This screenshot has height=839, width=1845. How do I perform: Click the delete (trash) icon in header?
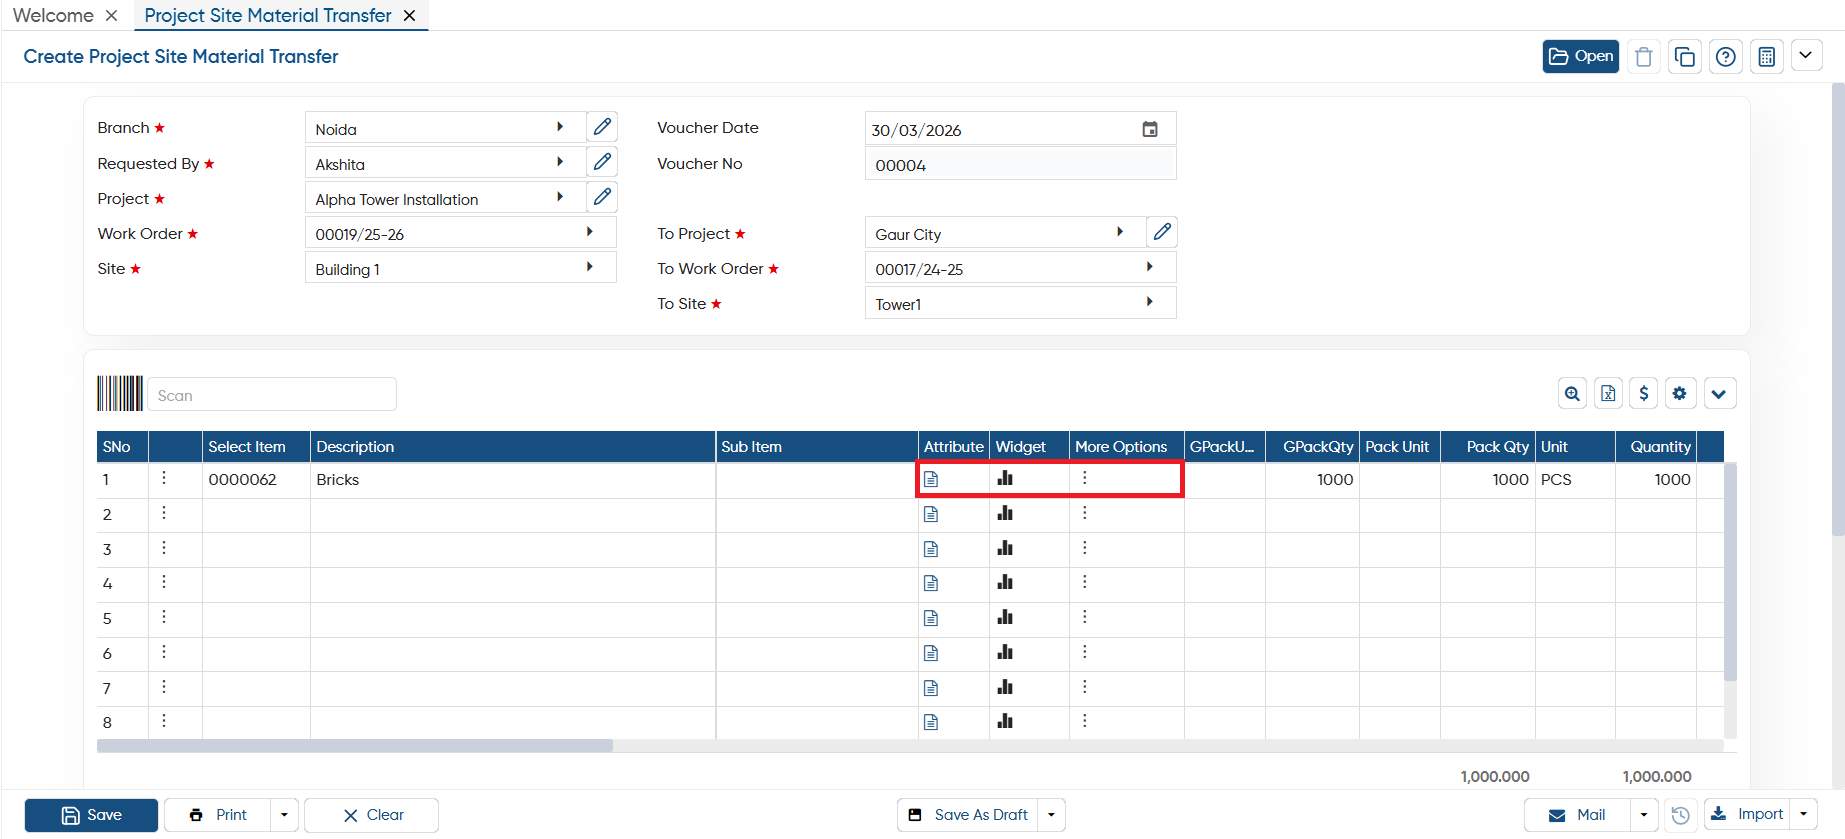click(x=1643, y=57)
